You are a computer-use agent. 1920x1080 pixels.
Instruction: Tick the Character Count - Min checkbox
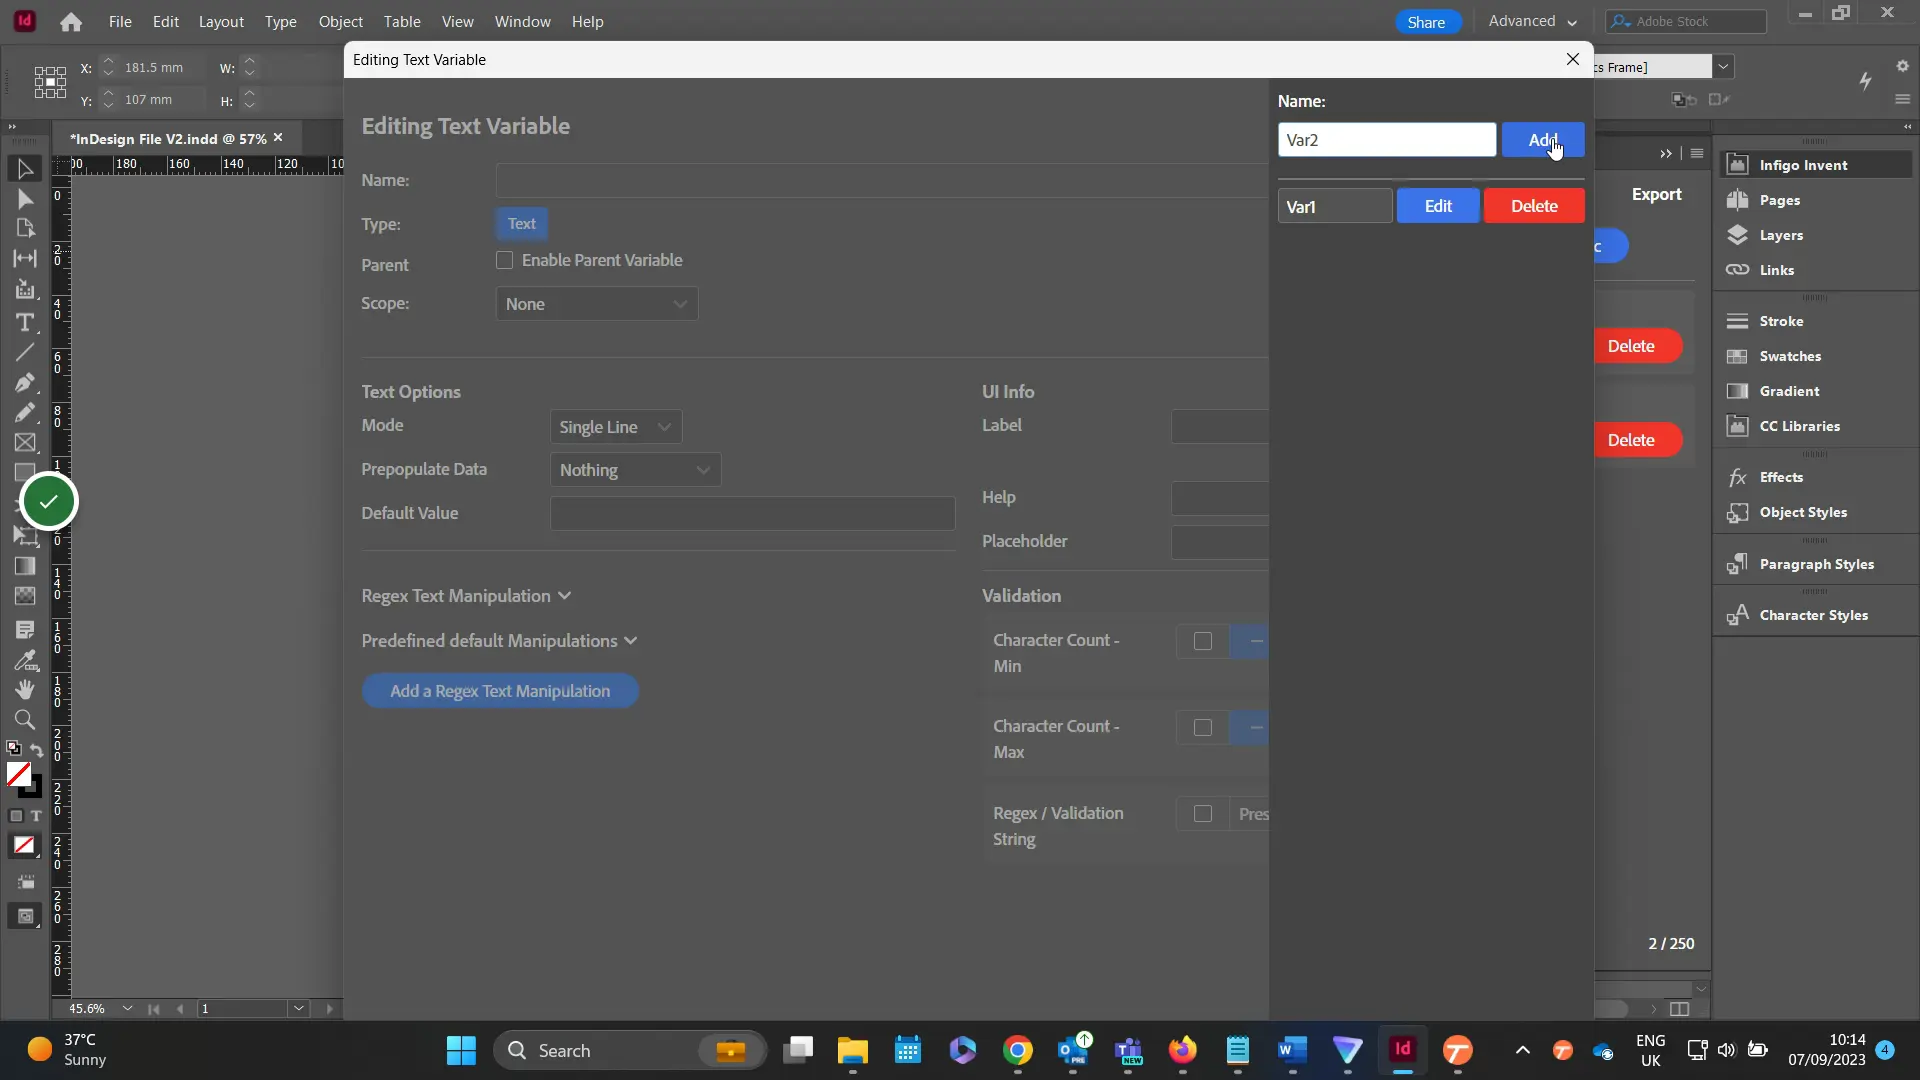tap(1203, 641)
